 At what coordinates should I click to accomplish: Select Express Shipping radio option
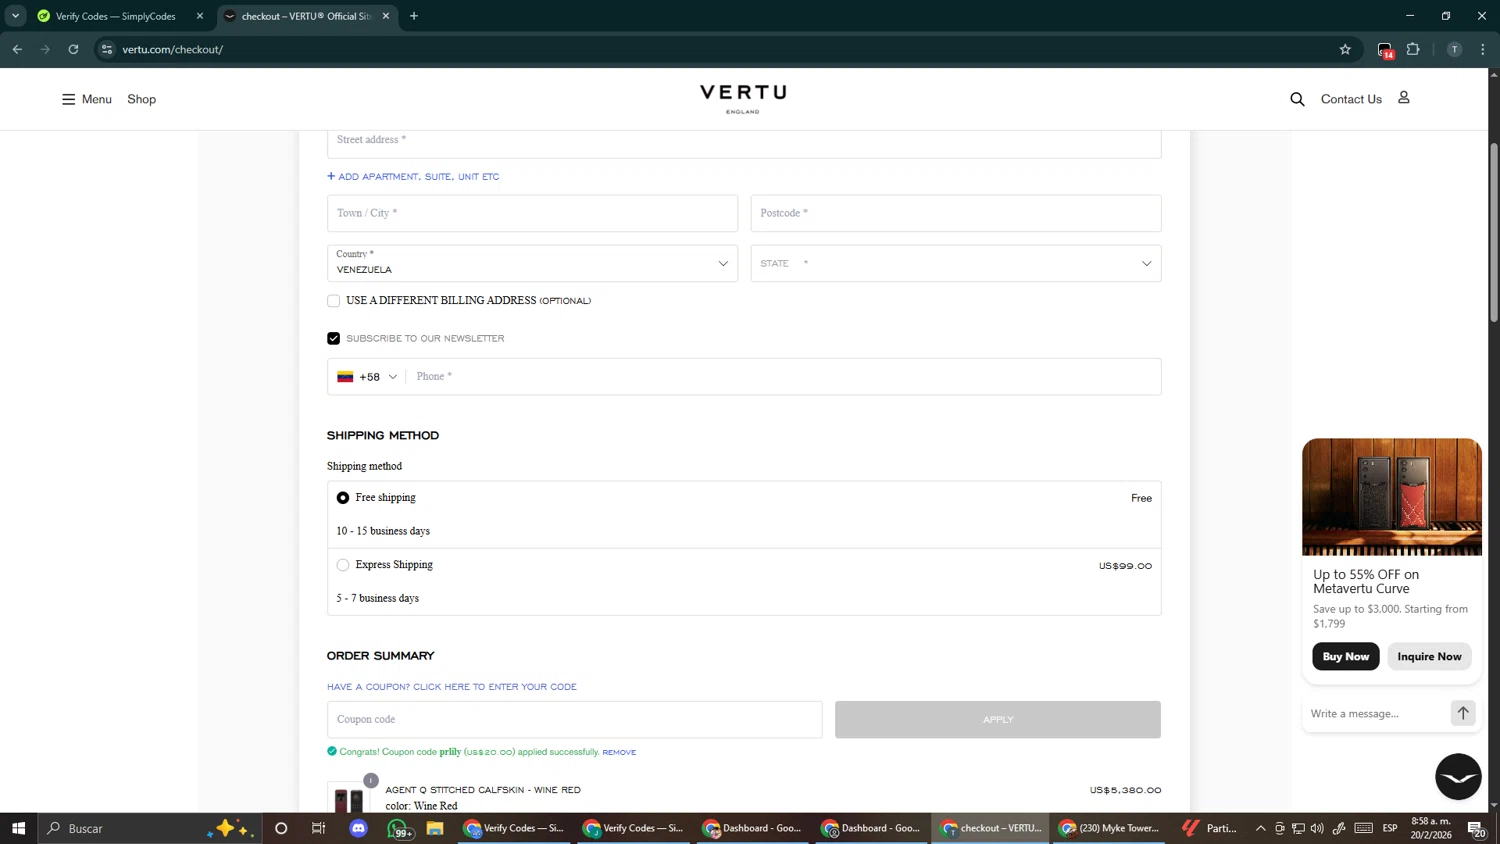pyautogui.click(x=343, y=565)
